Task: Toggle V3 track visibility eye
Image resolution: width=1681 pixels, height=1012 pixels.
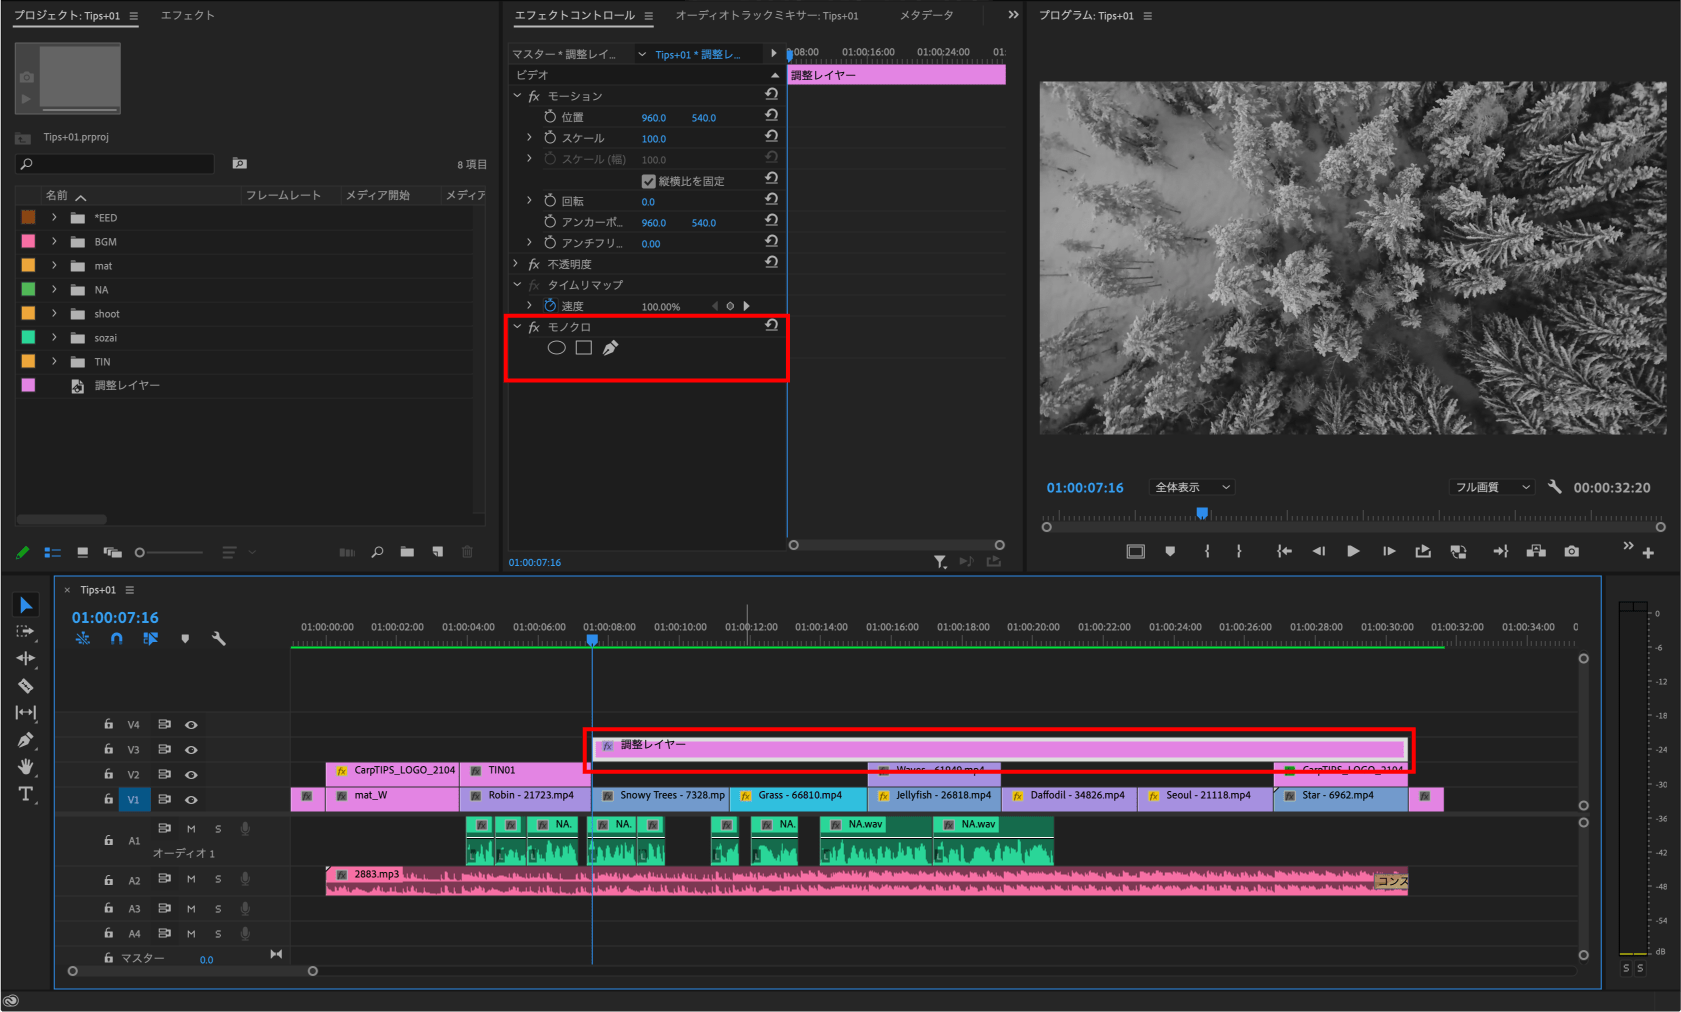Action: click(191, 749)
